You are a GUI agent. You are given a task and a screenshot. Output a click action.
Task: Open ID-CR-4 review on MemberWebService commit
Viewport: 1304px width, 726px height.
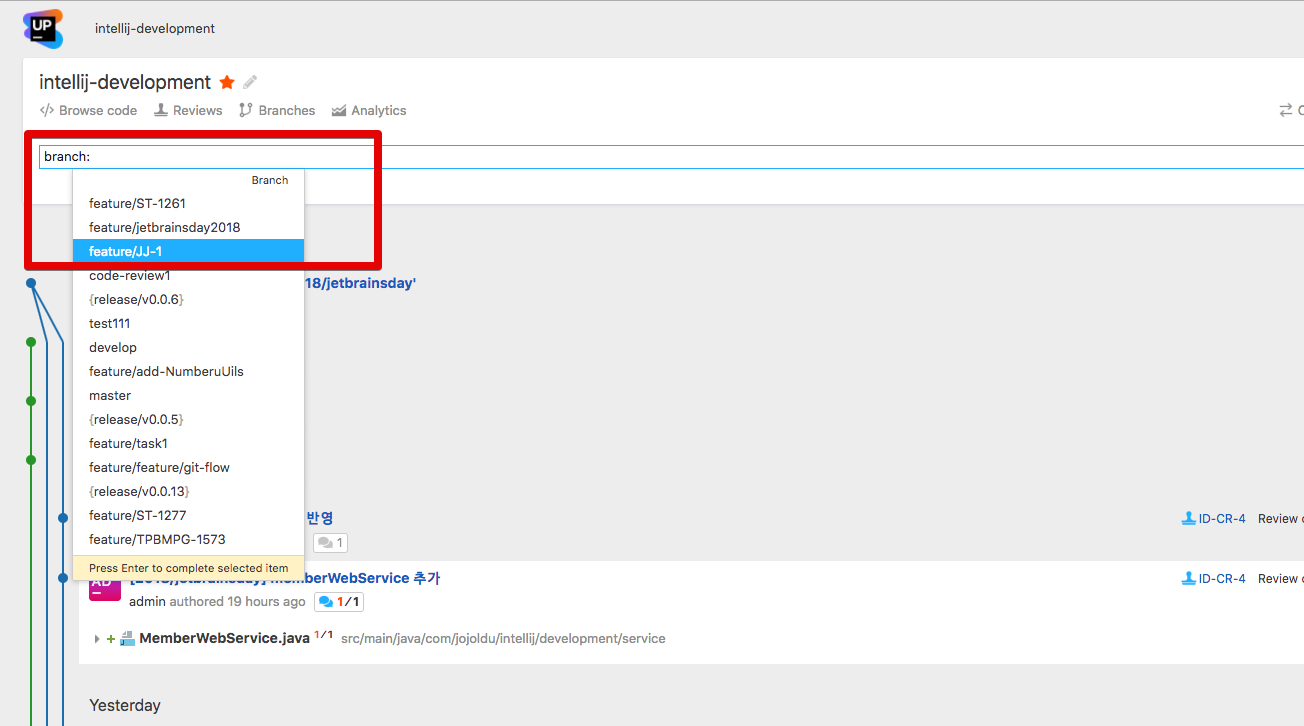(x=1213, y=579)
